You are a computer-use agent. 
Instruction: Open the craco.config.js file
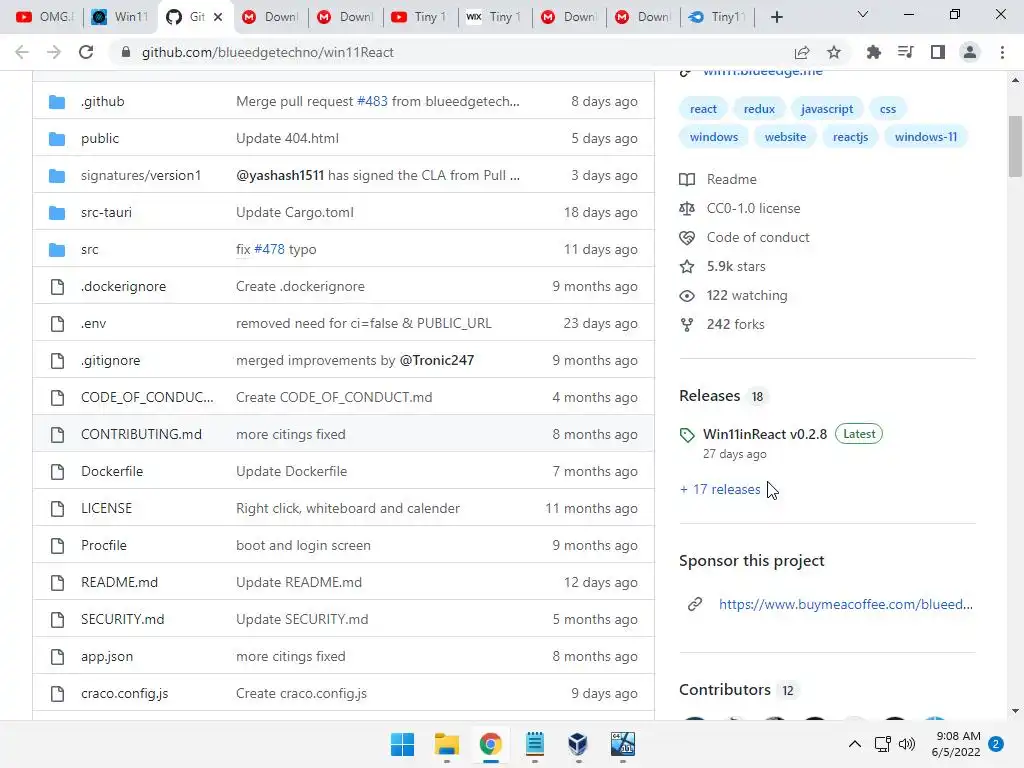[x=125, y=694]
